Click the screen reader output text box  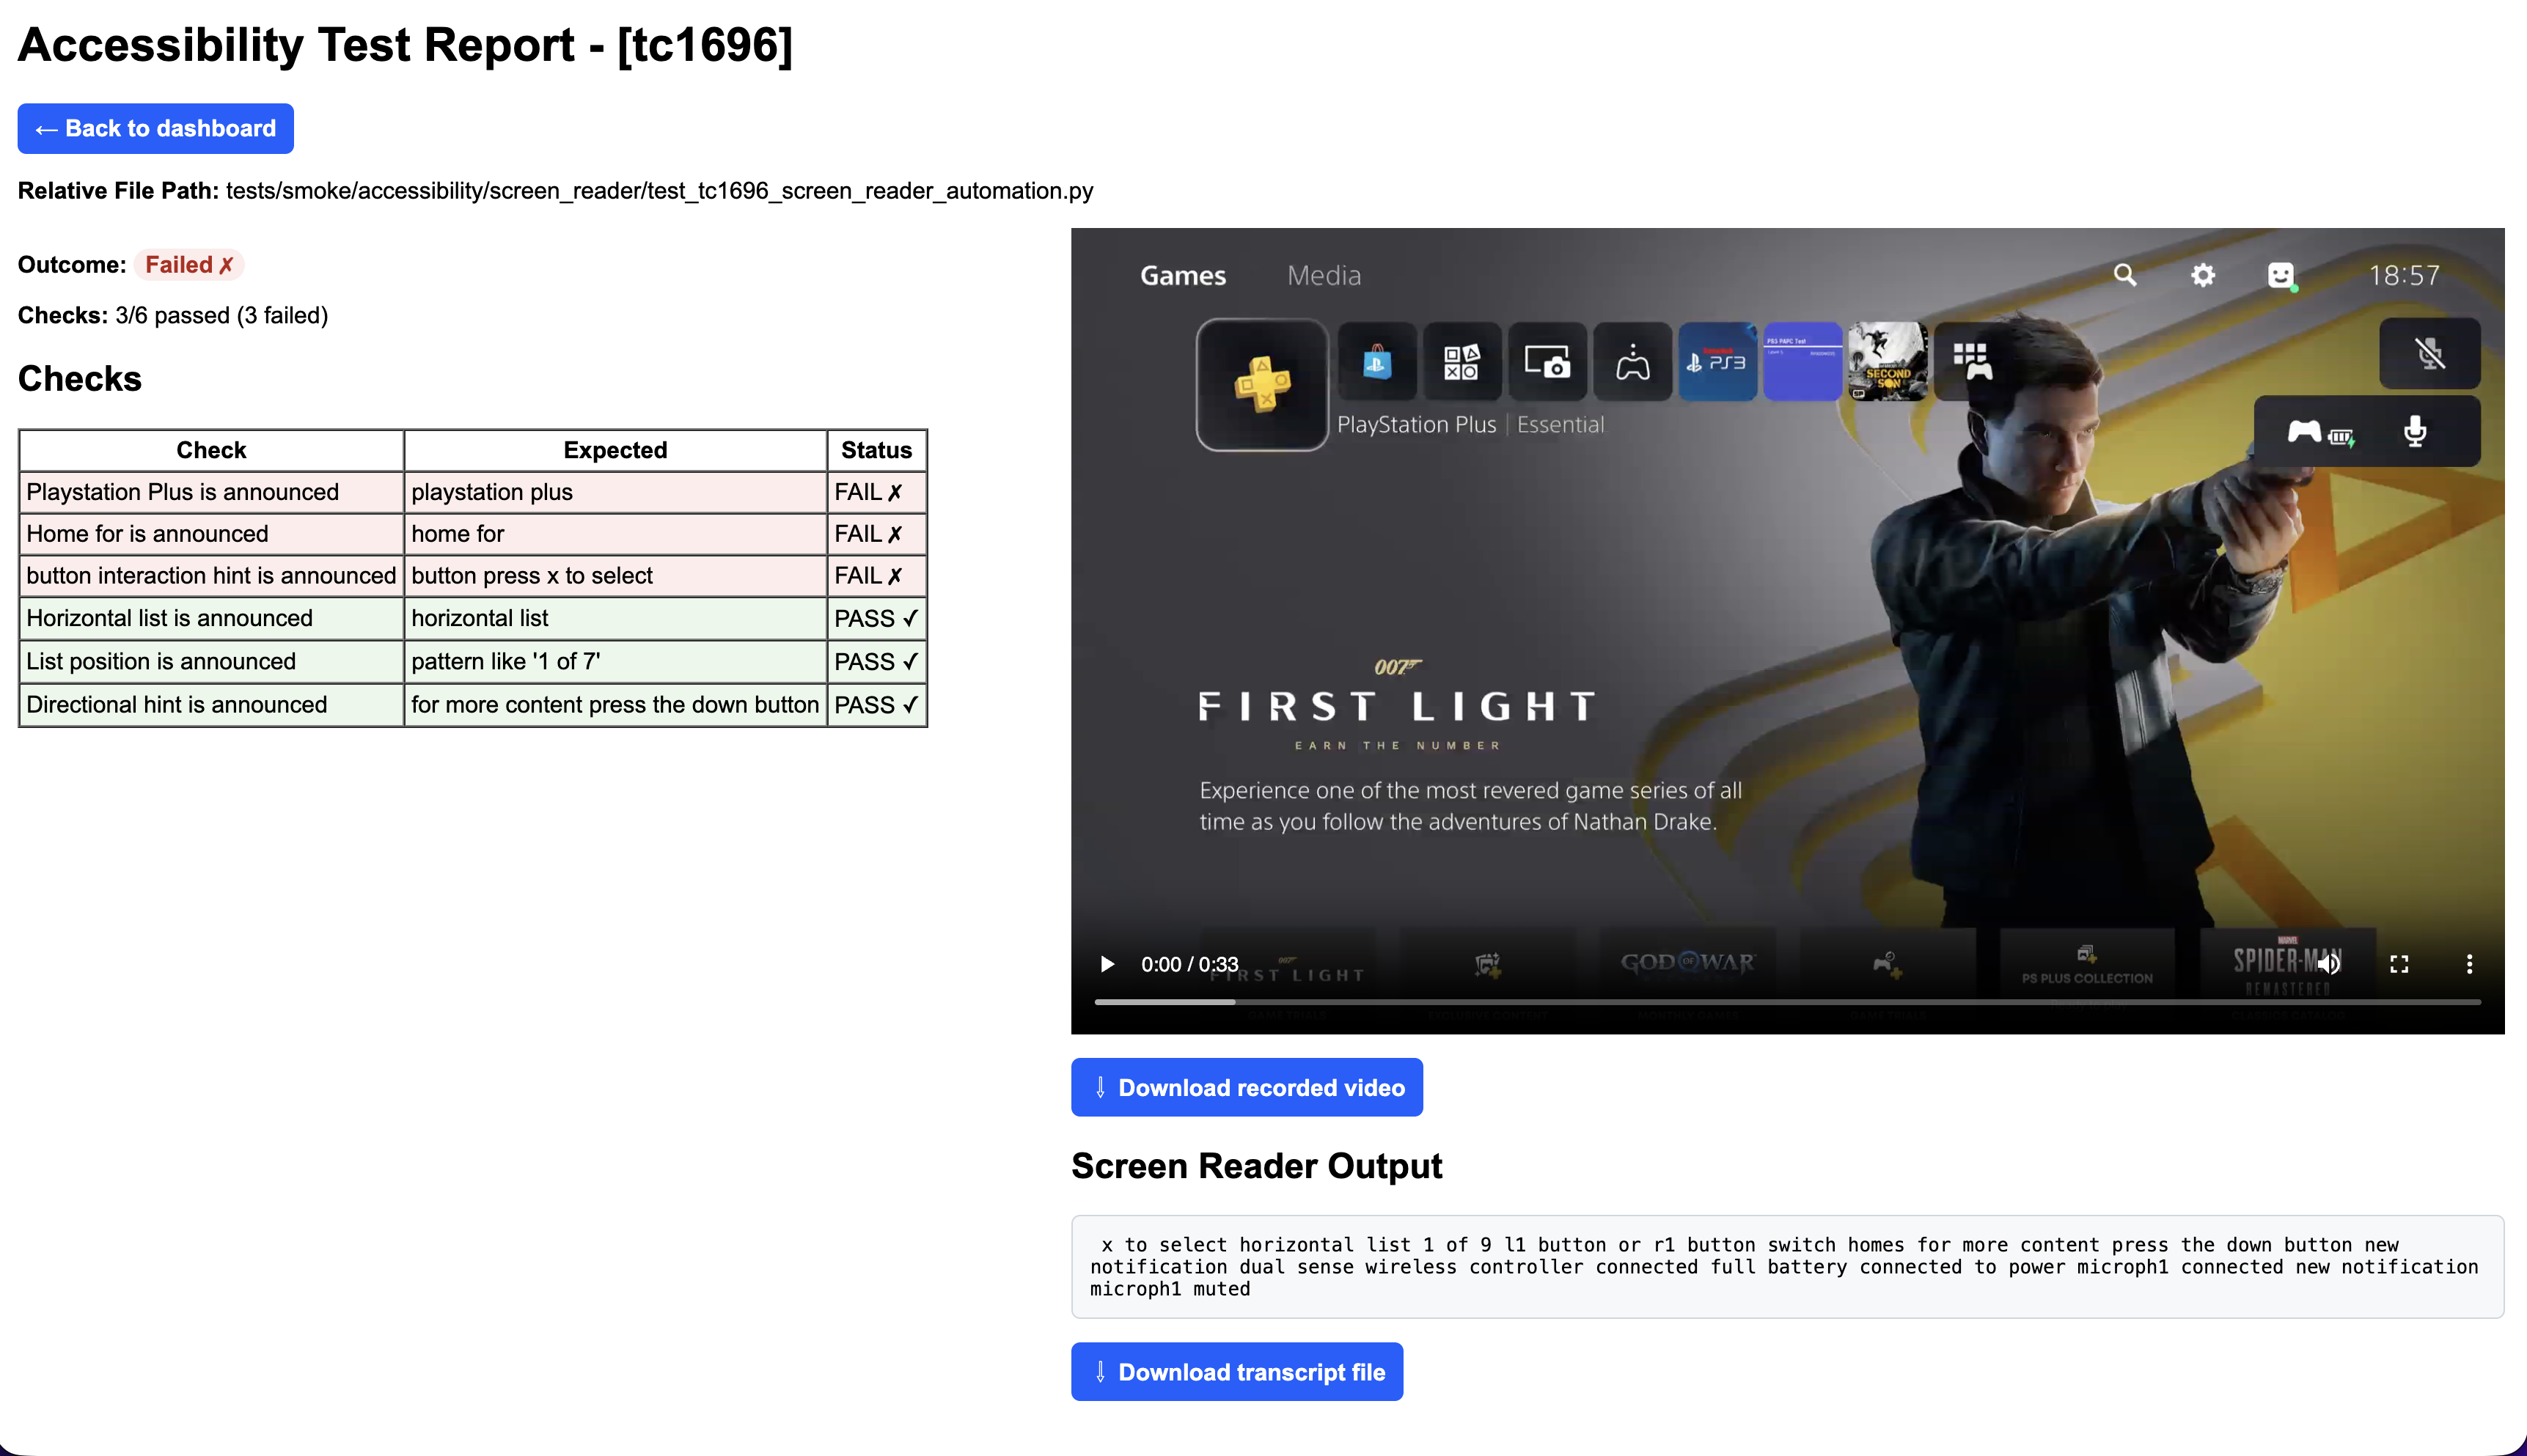[1787, 1266]
